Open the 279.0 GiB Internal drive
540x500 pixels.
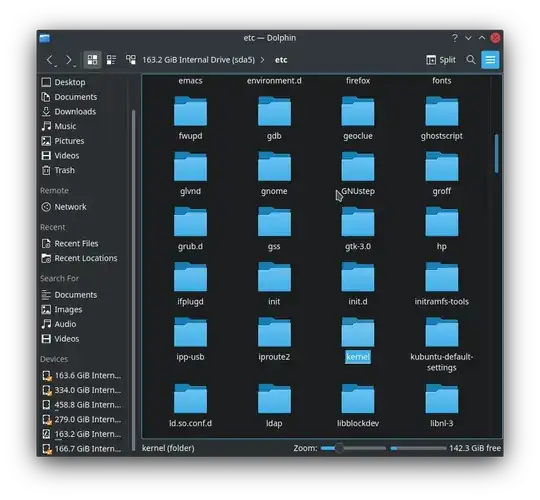(83, 419)
